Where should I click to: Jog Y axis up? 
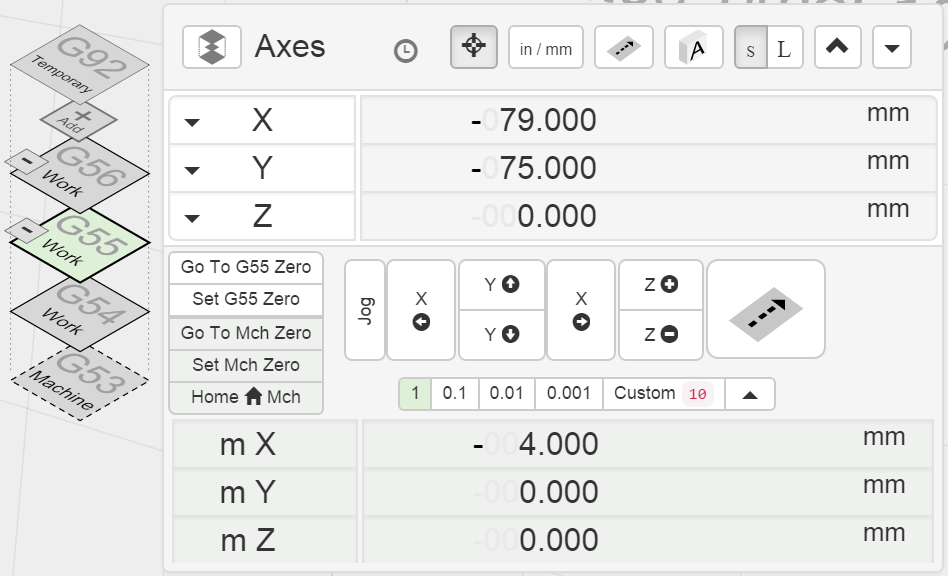pyautogui.click(x=501, y=285)
